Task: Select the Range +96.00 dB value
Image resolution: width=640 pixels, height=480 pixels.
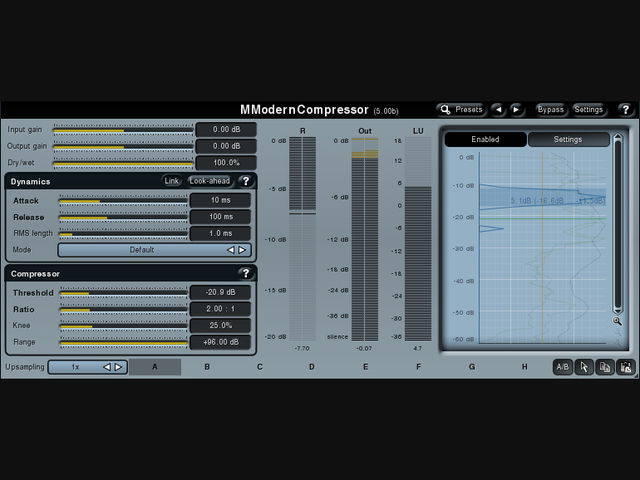Action: tap(220, 342)
